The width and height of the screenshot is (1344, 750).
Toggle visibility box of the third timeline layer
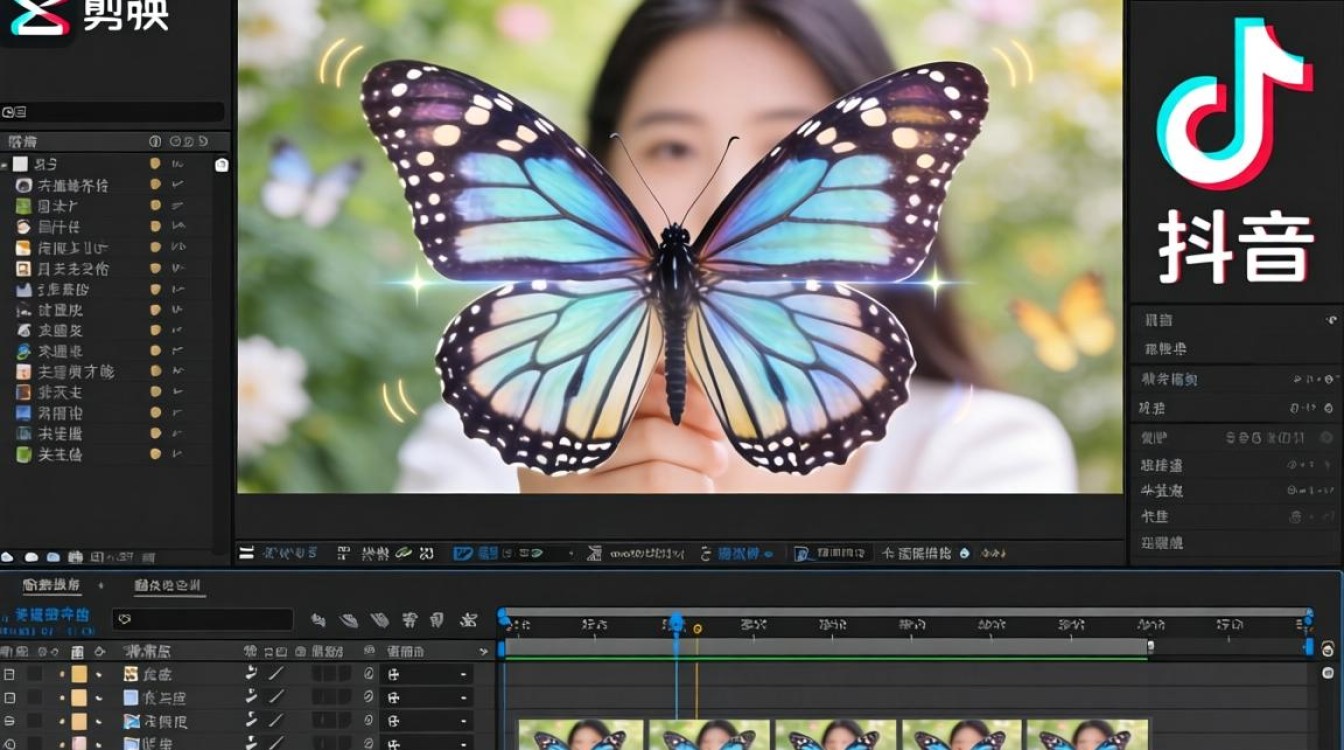[x=9, y=721]
